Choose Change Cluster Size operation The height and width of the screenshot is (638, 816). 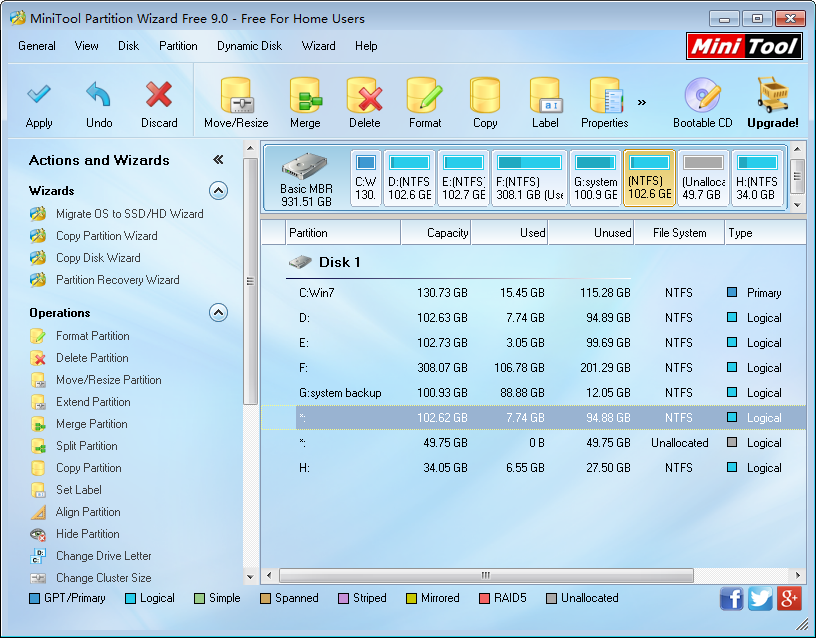(104, 578)
